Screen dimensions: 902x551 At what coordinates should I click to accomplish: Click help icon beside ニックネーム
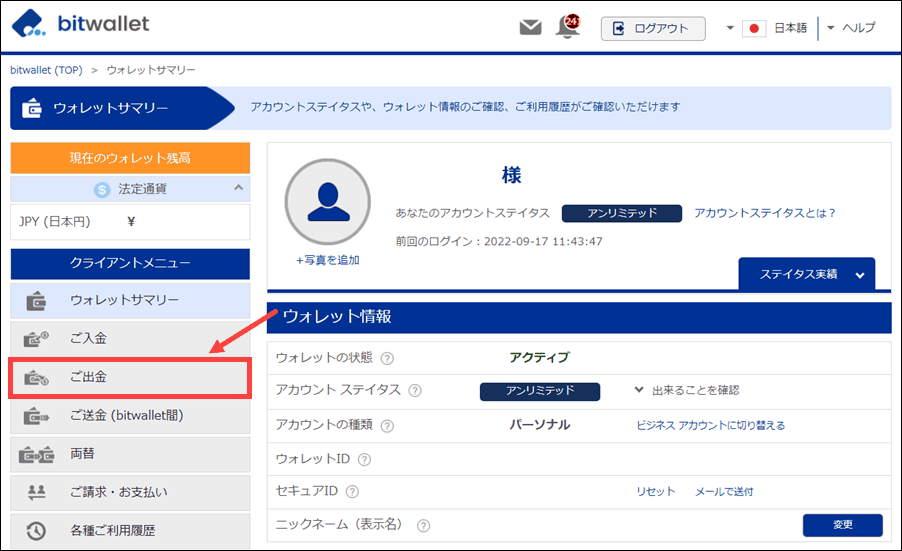423,526
